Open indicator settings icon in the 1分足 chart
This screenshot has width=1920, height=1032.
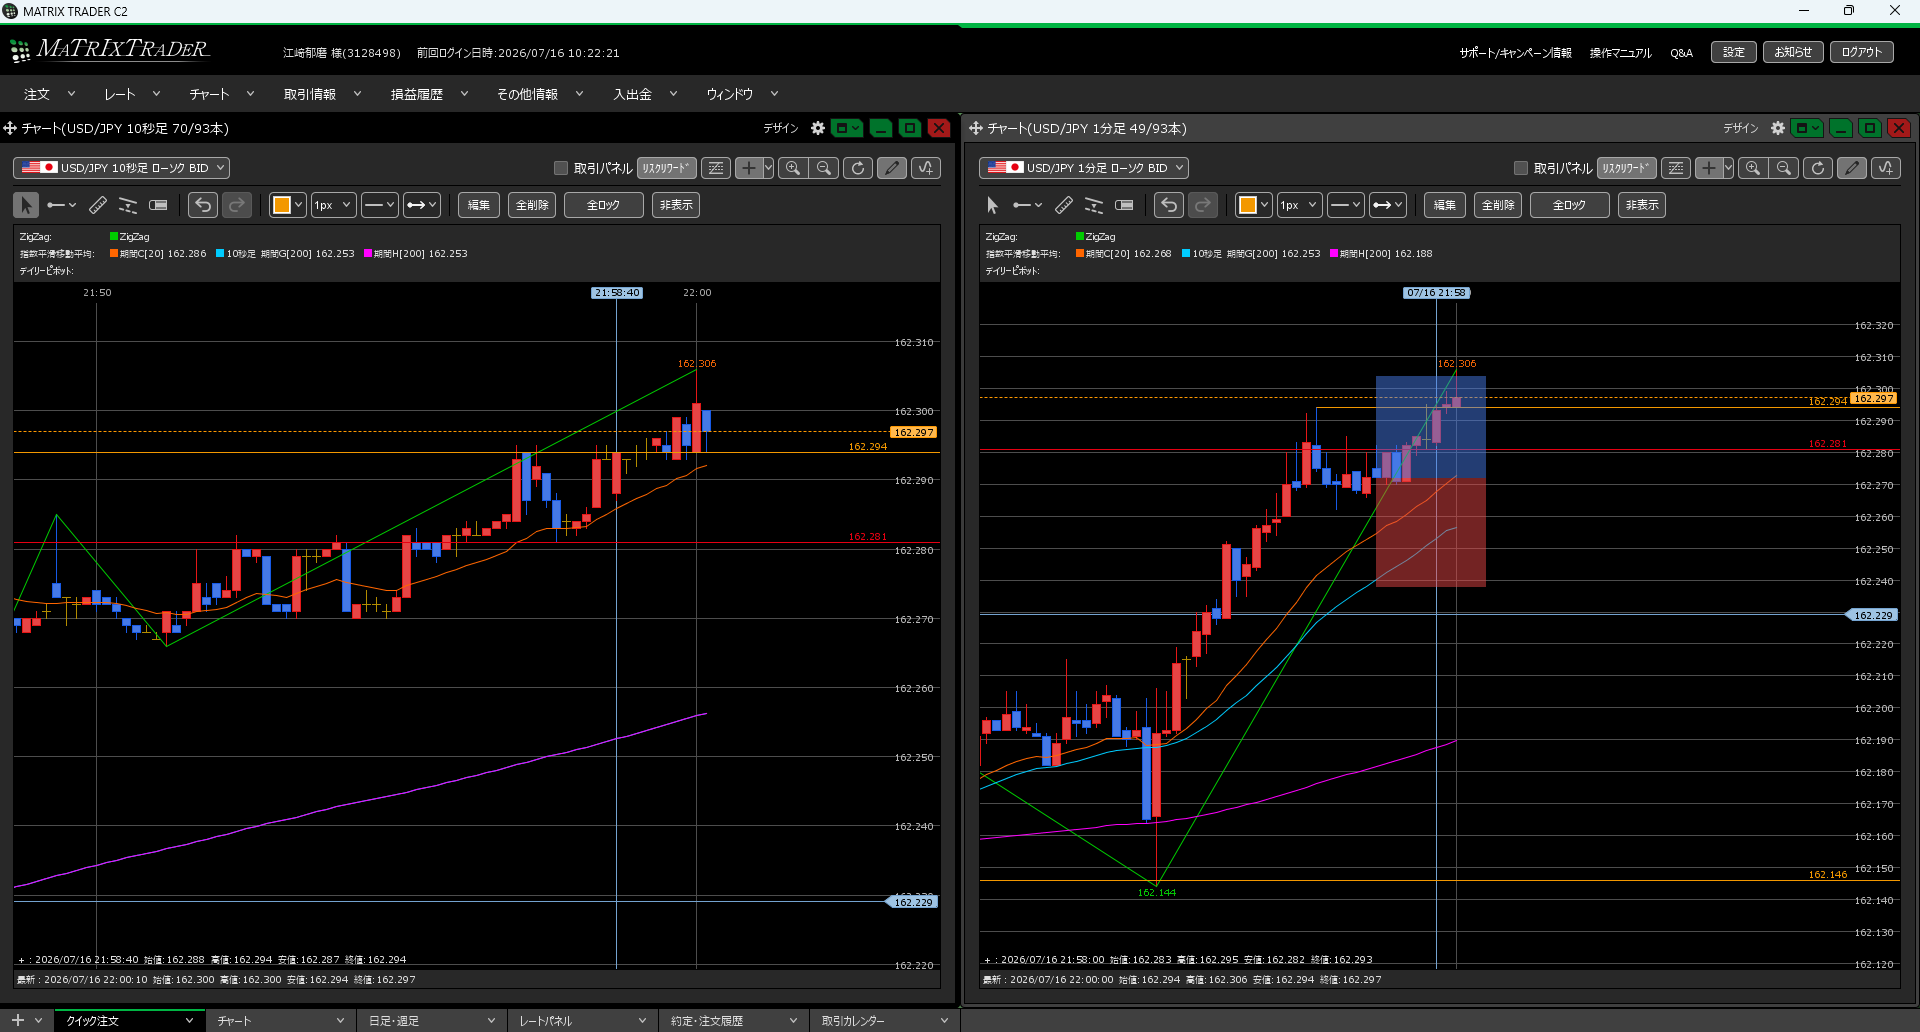coord(1886,168)
